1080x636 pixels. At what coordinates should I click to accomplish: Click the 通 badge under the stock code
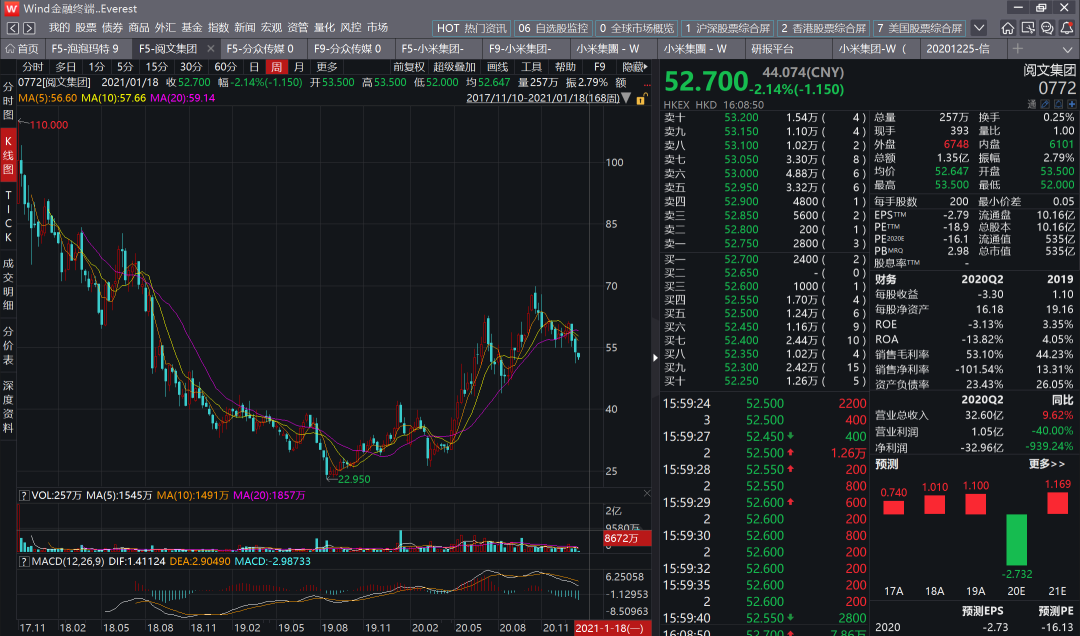[x=1032, y=104]
